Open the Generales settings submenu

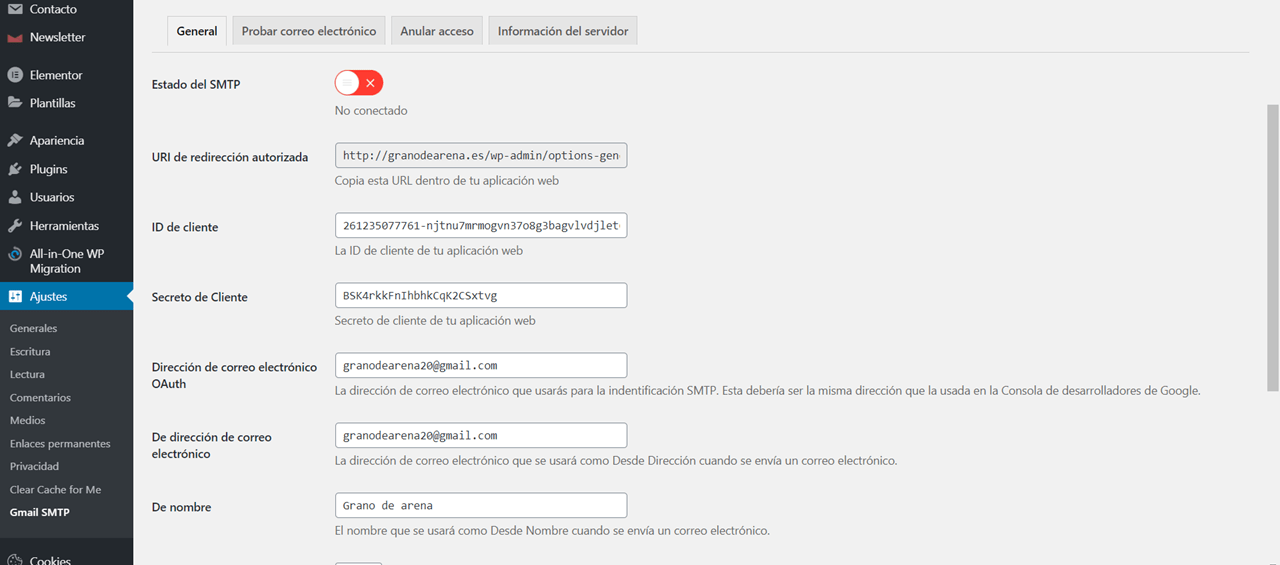[33, 328]
